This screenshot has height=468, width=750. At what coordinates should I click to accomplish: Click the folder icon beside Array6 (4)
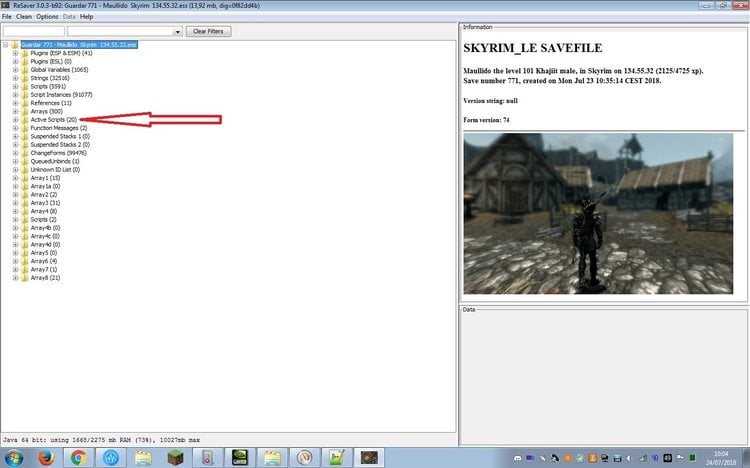24,261
